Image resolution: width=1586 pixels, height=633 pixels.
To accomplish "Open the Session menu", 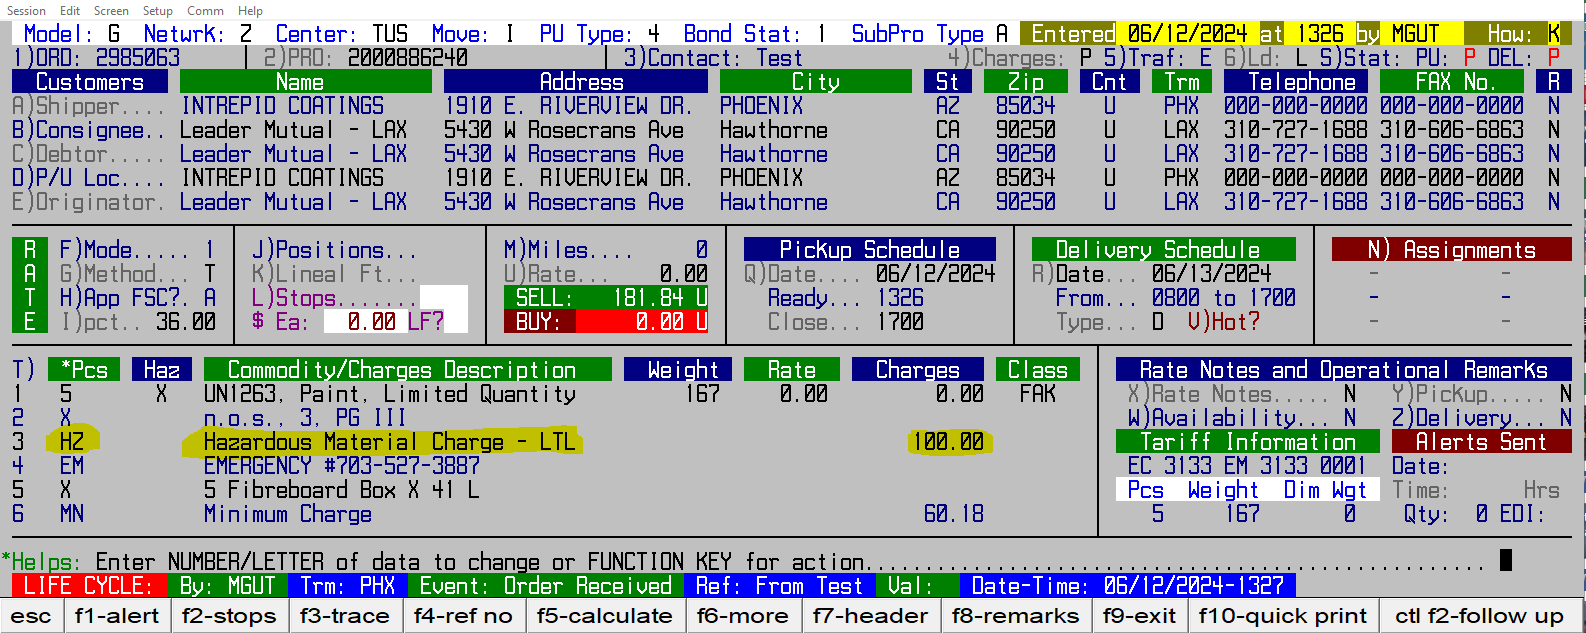I will point(26,10).
